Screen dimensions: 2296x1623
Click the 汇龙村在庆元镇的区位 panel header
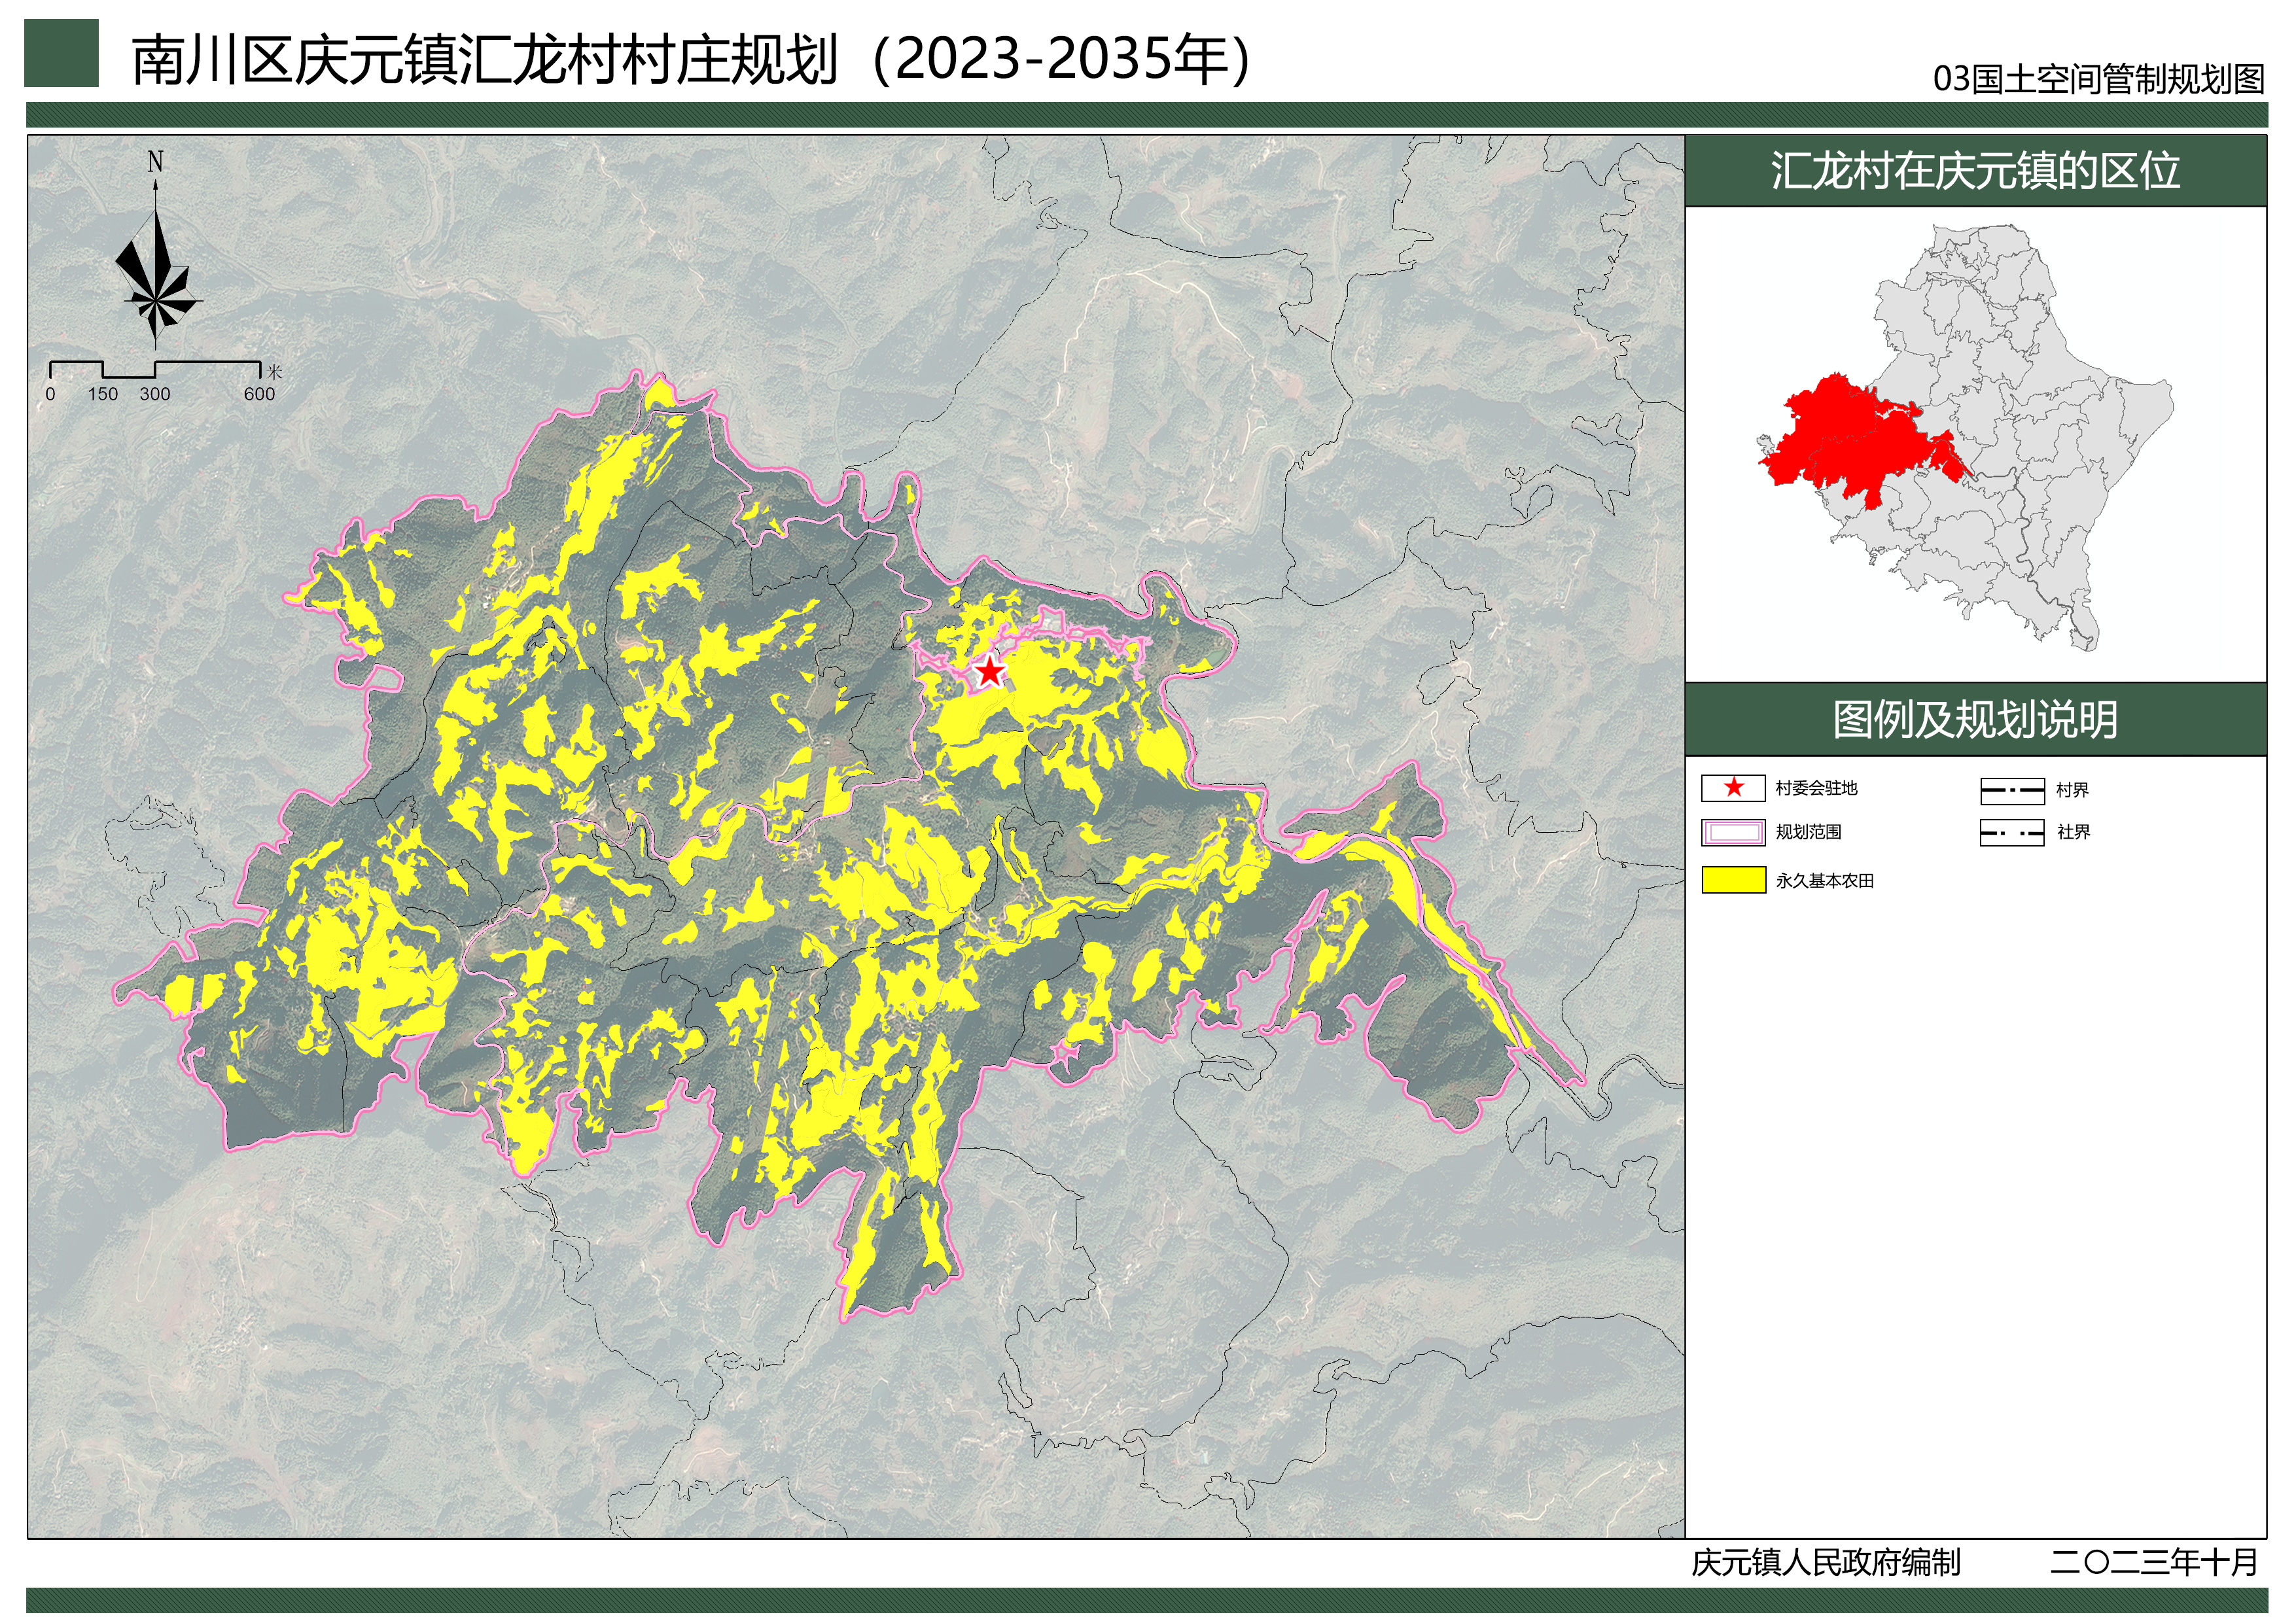[x=1975, y=171]
